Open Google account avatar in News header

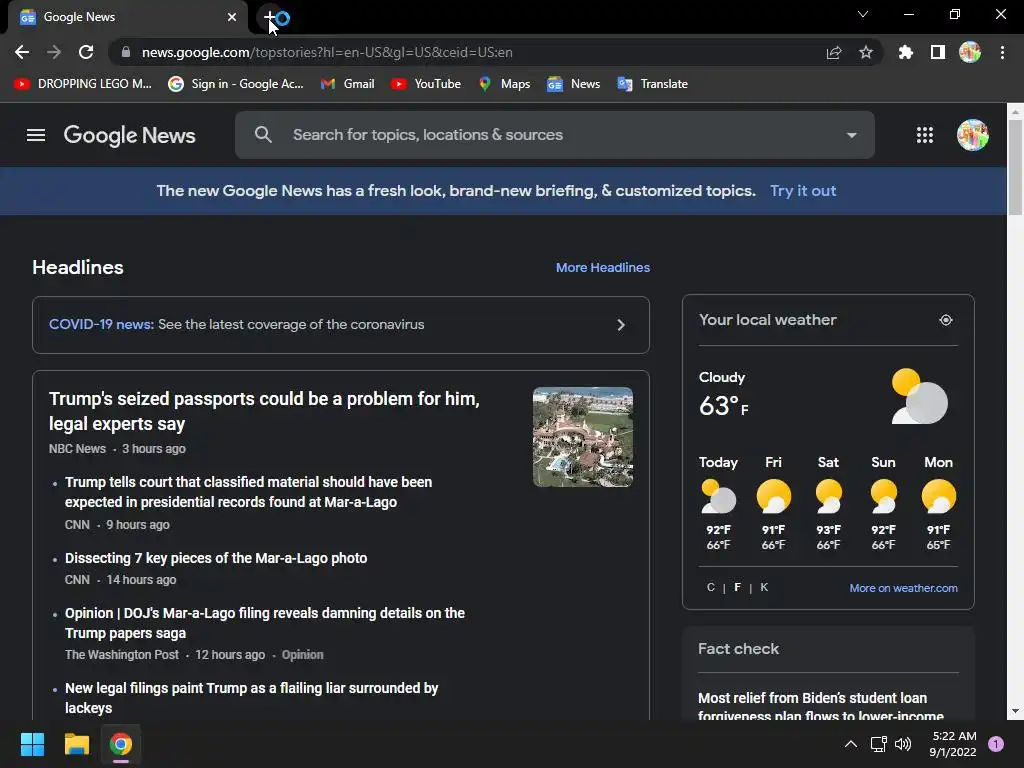pos(972,135)
